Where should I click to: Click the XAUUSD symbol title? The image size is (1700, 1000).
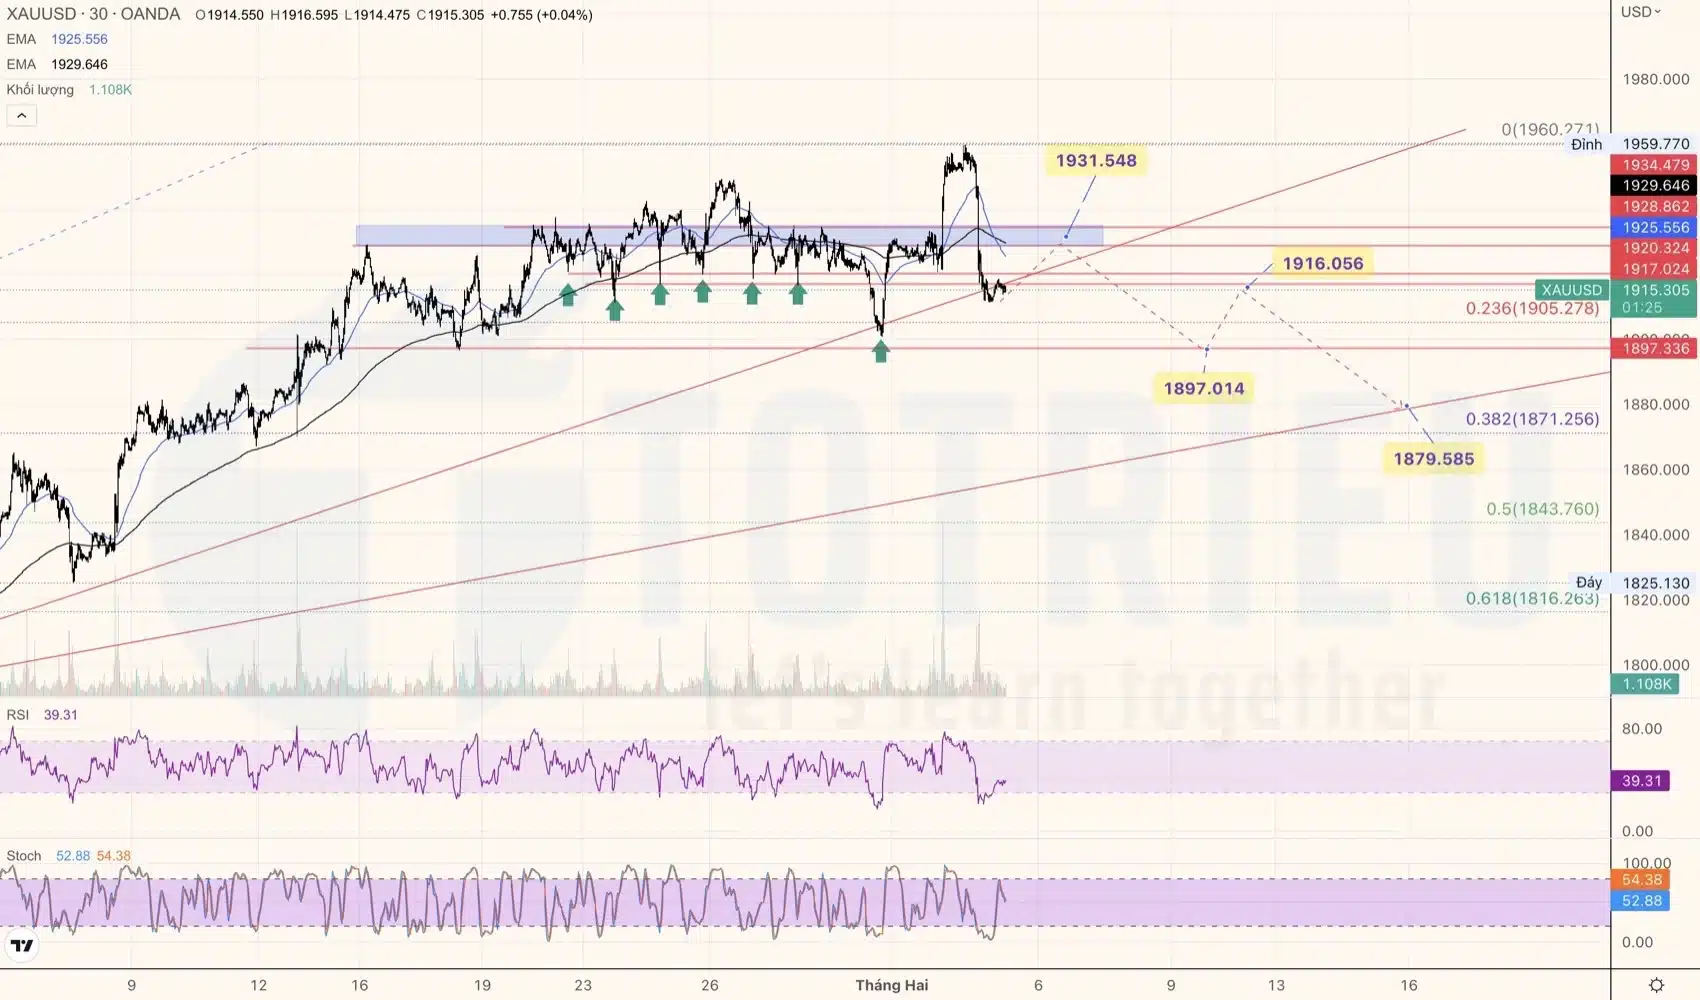tap(93, 14)
